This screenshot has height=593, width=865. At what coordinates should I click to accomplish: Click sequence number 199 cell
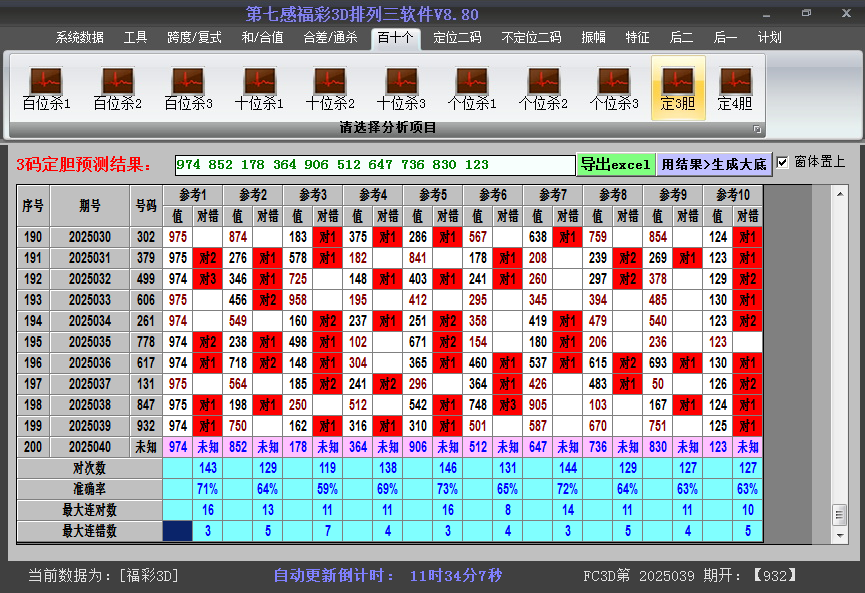pos(33,426)
